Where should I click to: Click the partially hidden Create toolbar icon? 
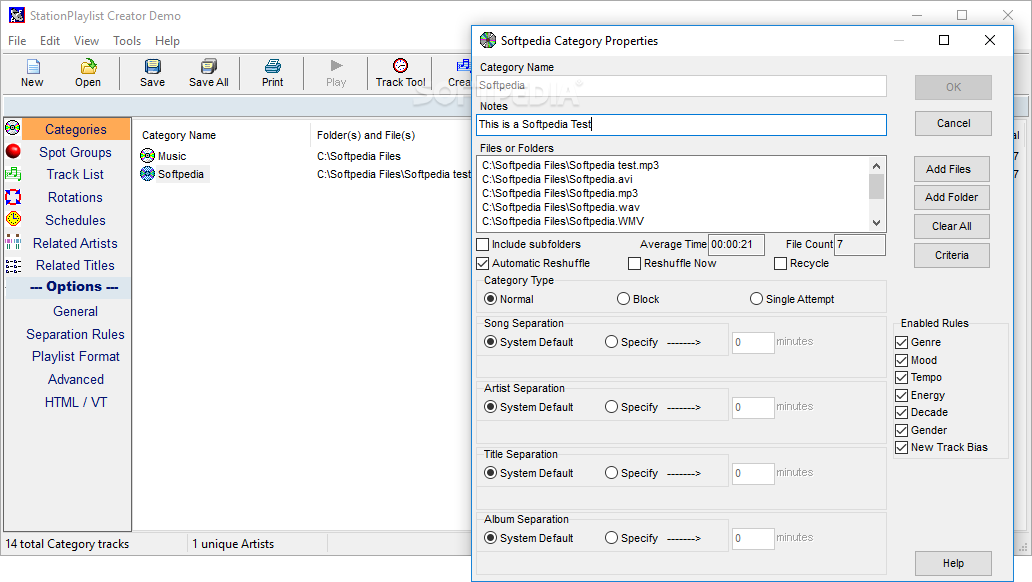point(463,65)
